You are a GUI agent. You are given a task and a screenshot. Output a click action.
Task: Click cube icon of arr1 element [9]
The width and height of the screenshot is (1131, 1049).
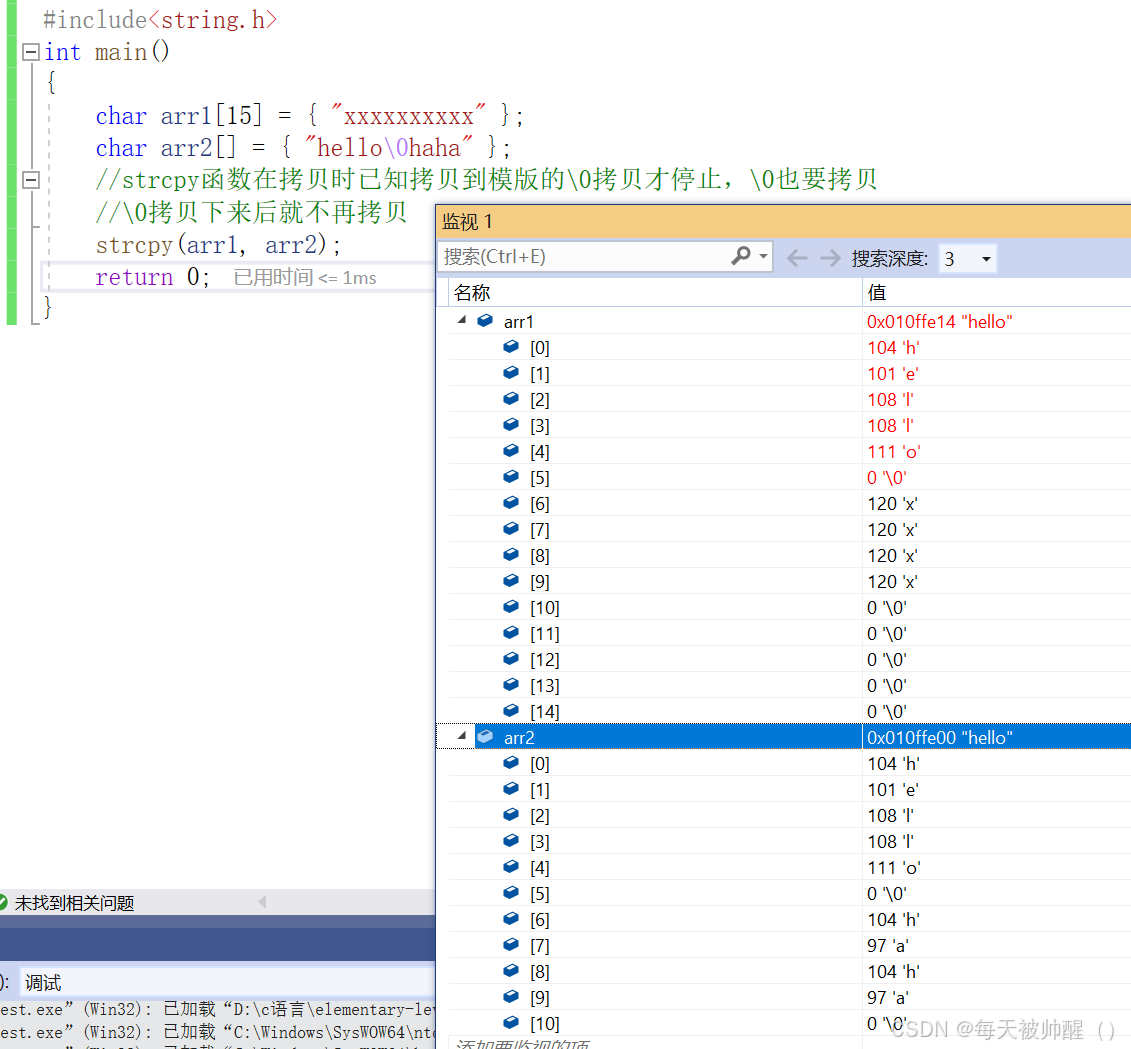tap(511, 580)
